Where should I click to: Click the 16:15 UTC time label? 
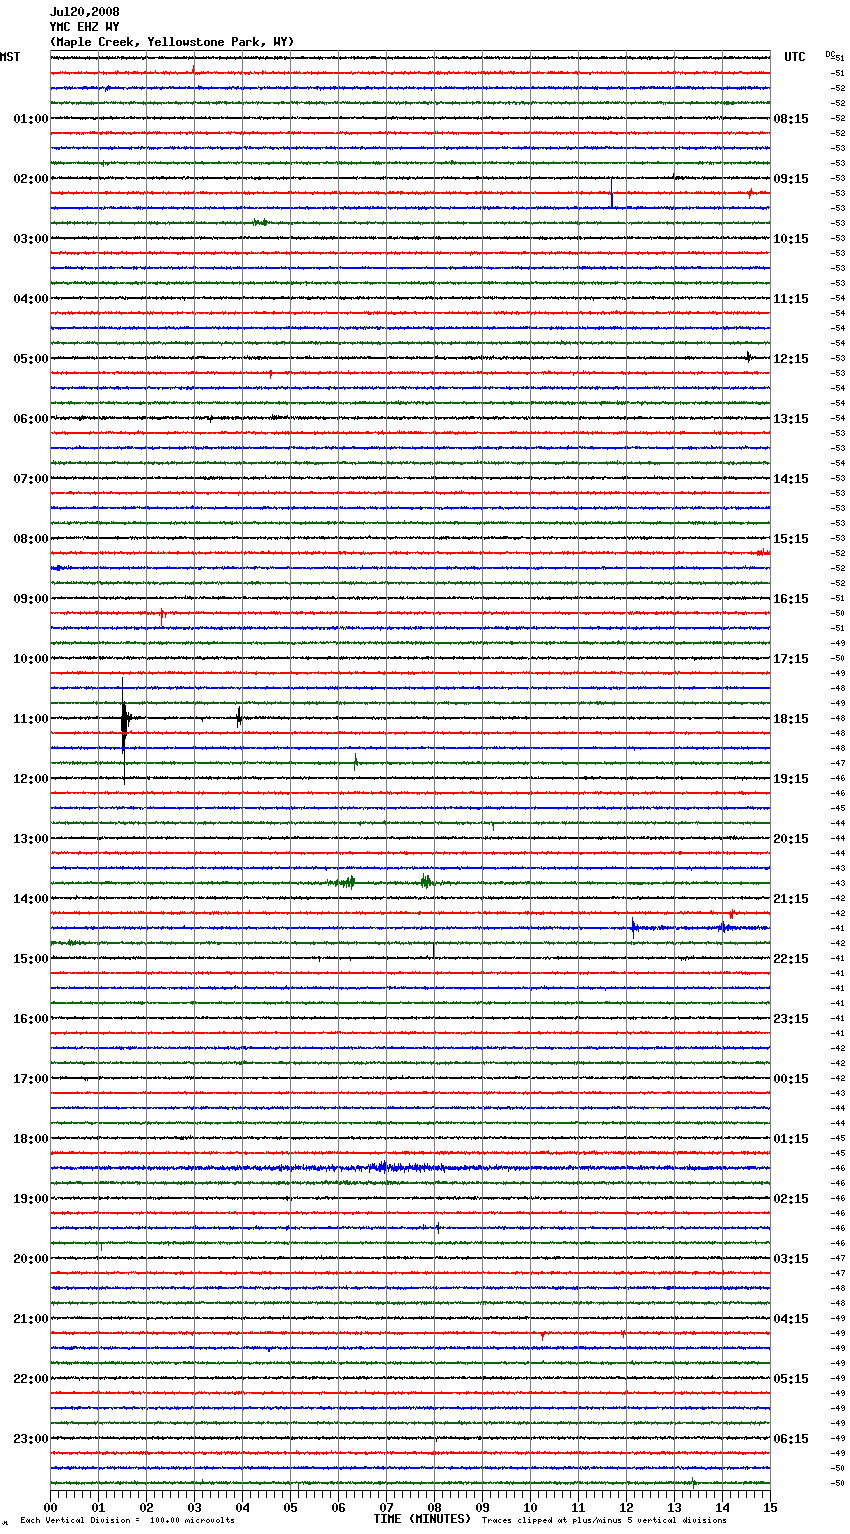point(791,599)
